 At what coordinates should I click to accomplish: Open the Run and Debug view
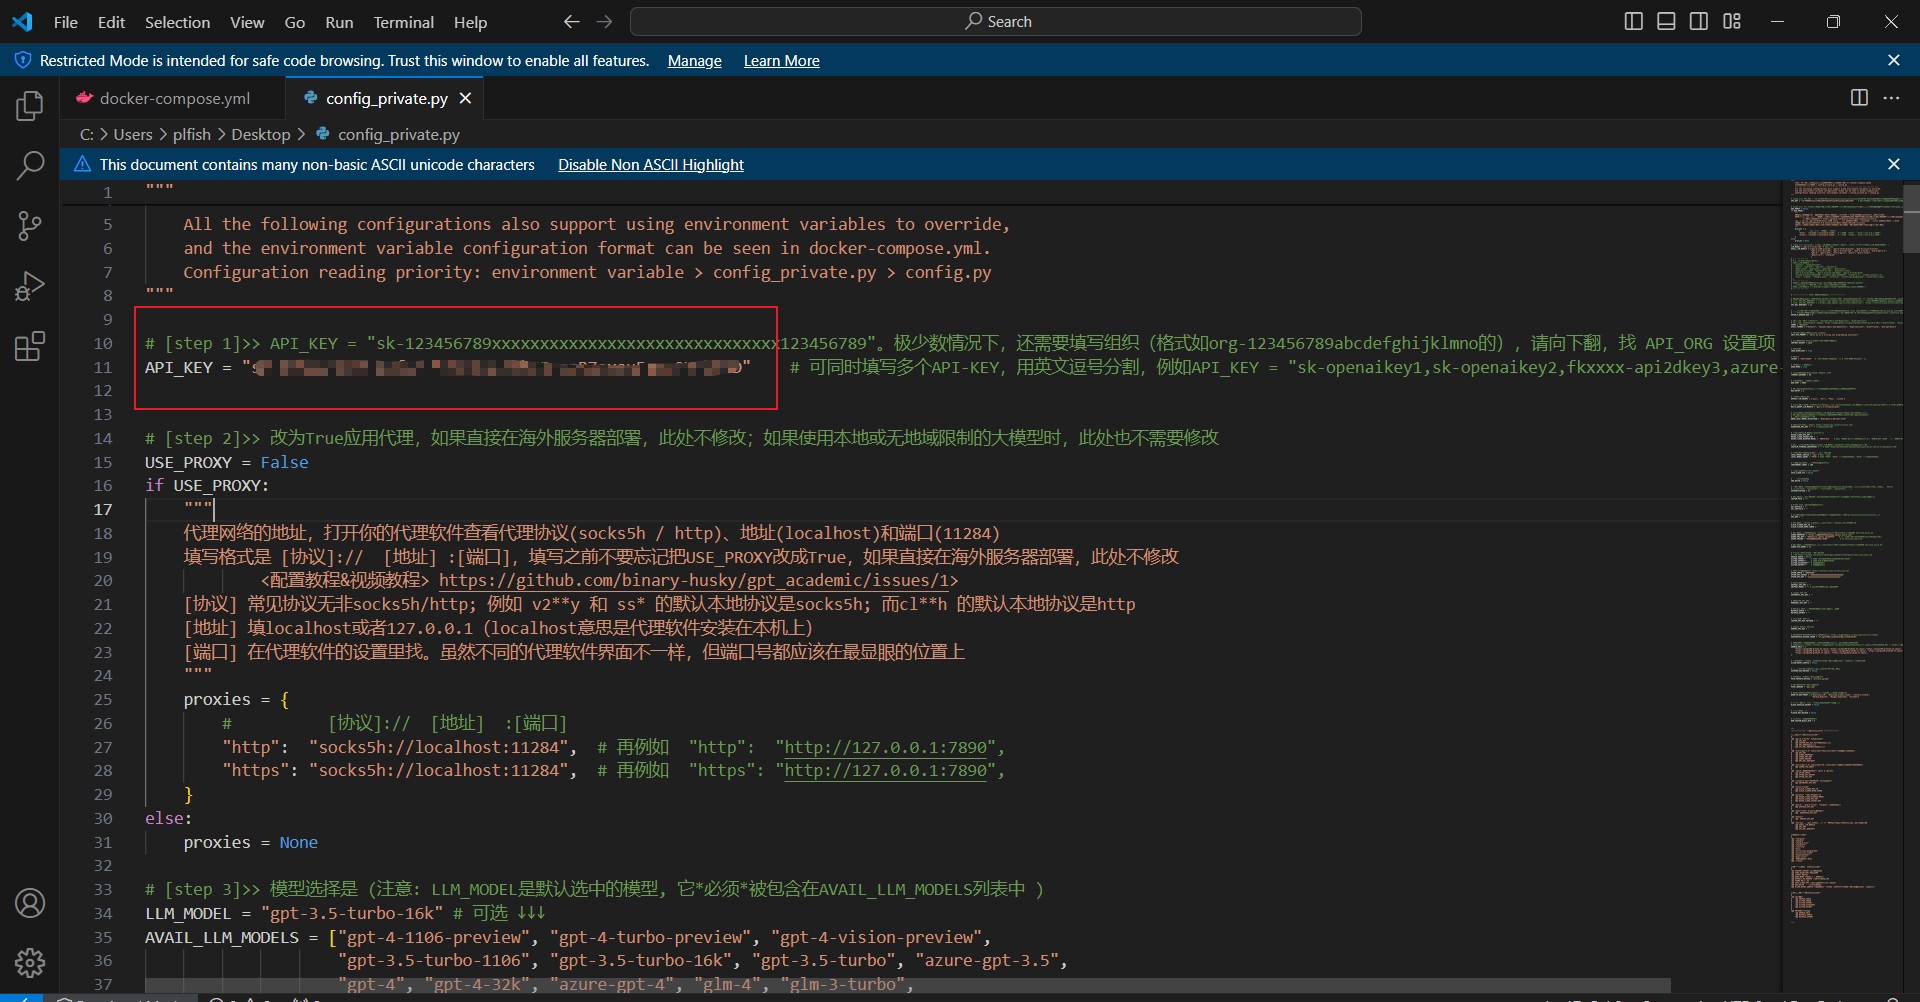(x=30, y=287)
